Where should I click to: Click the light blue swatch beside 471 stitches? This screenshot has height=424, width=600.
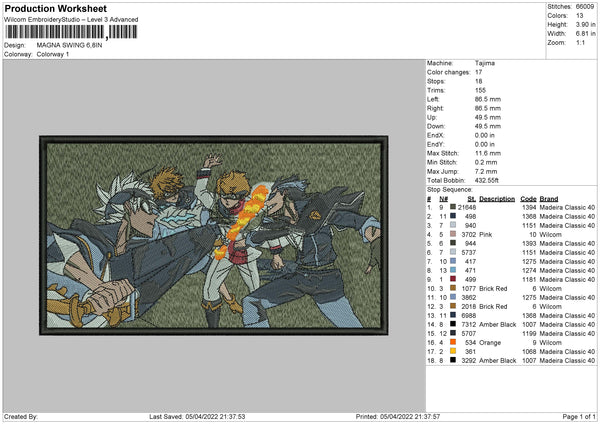pyautogui.click(x=453, y=270)
